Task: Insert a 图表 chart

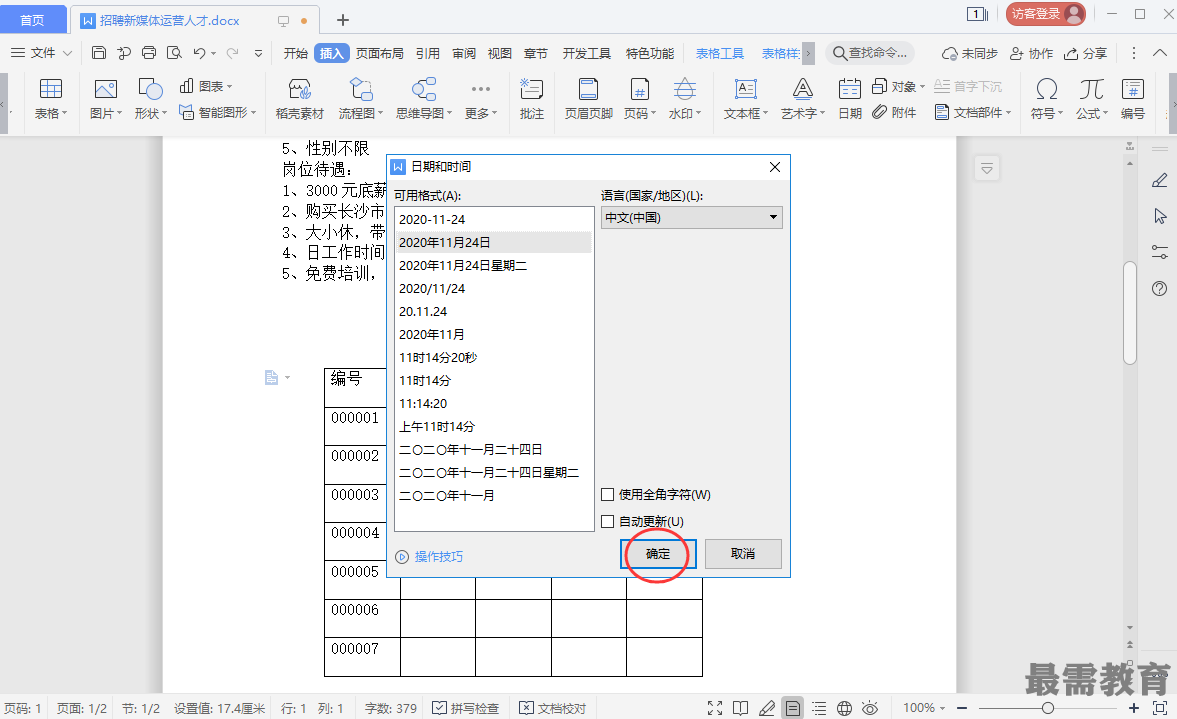Action: (x=205, y=86)
